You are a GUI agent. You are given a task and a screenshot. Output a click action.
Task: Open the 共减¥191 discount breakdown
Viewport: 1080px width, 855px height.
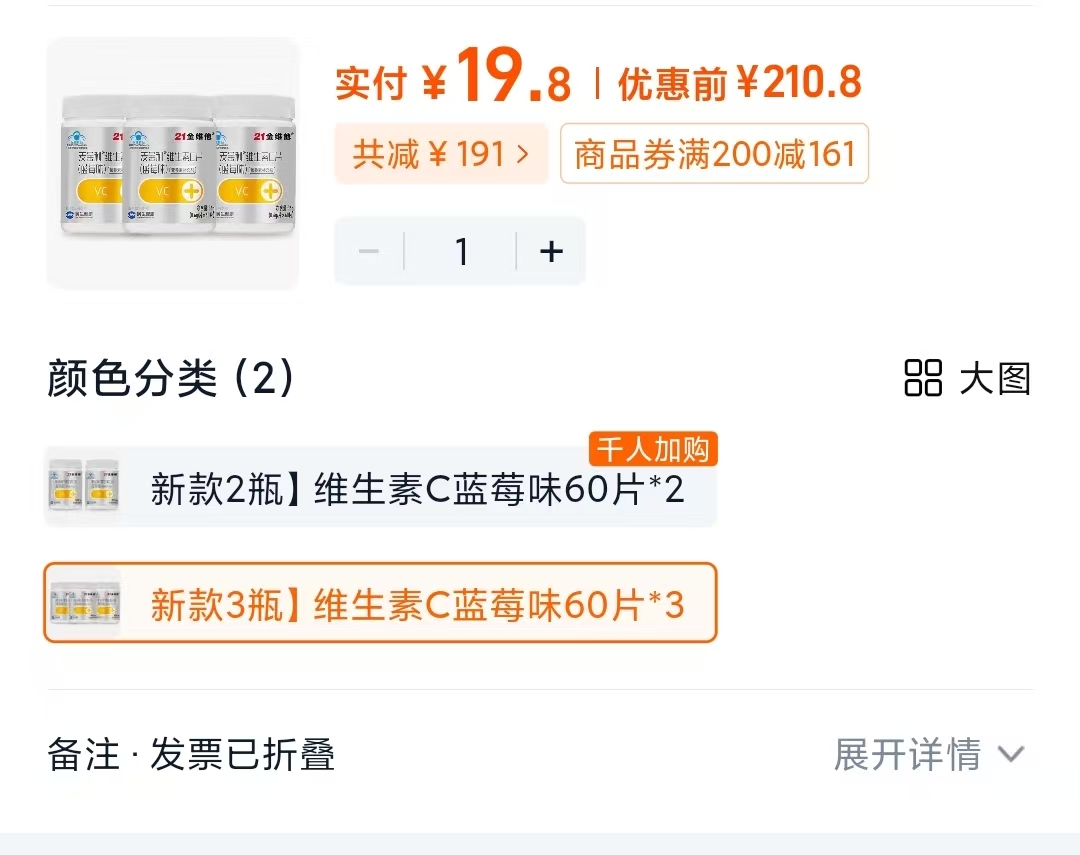(x=440, y=153)
